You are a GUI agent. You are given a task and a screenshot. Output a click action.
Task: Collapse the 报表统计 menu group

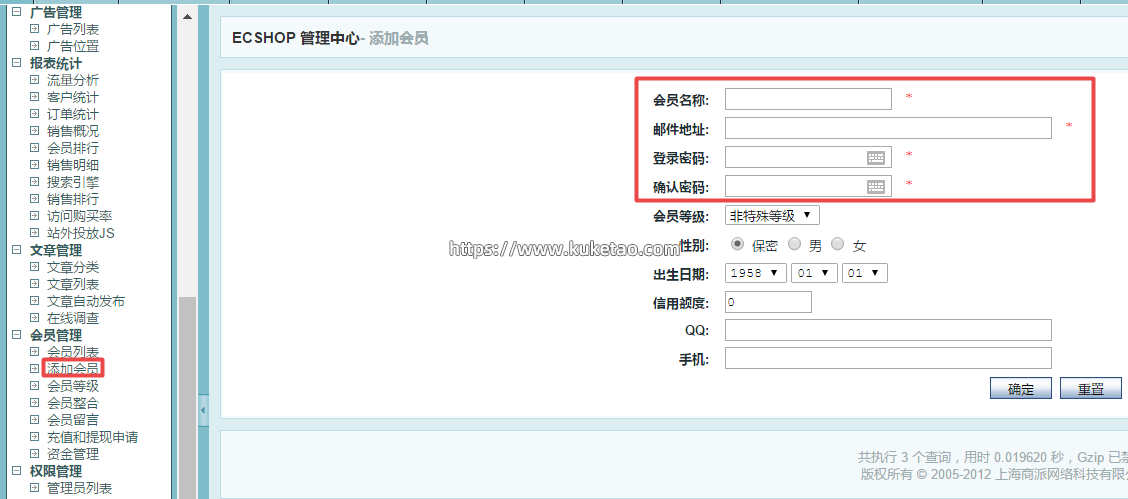point(17,63)
